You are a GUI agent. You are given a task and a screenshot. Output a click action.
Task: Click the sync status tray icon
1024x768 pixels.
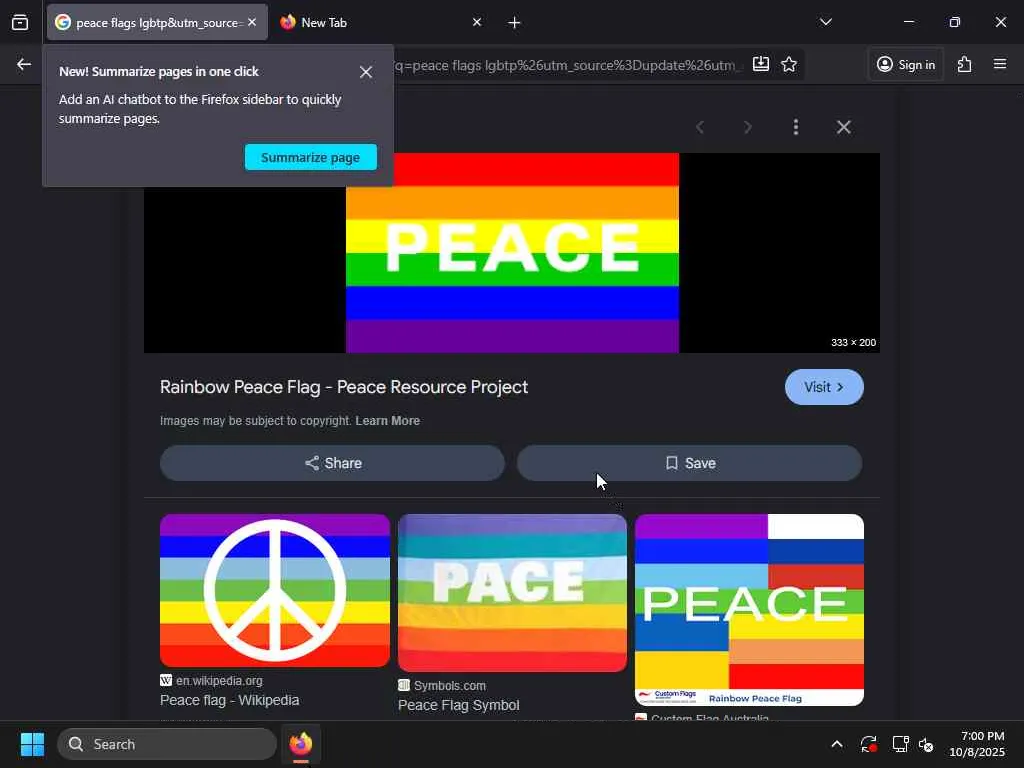869,744
